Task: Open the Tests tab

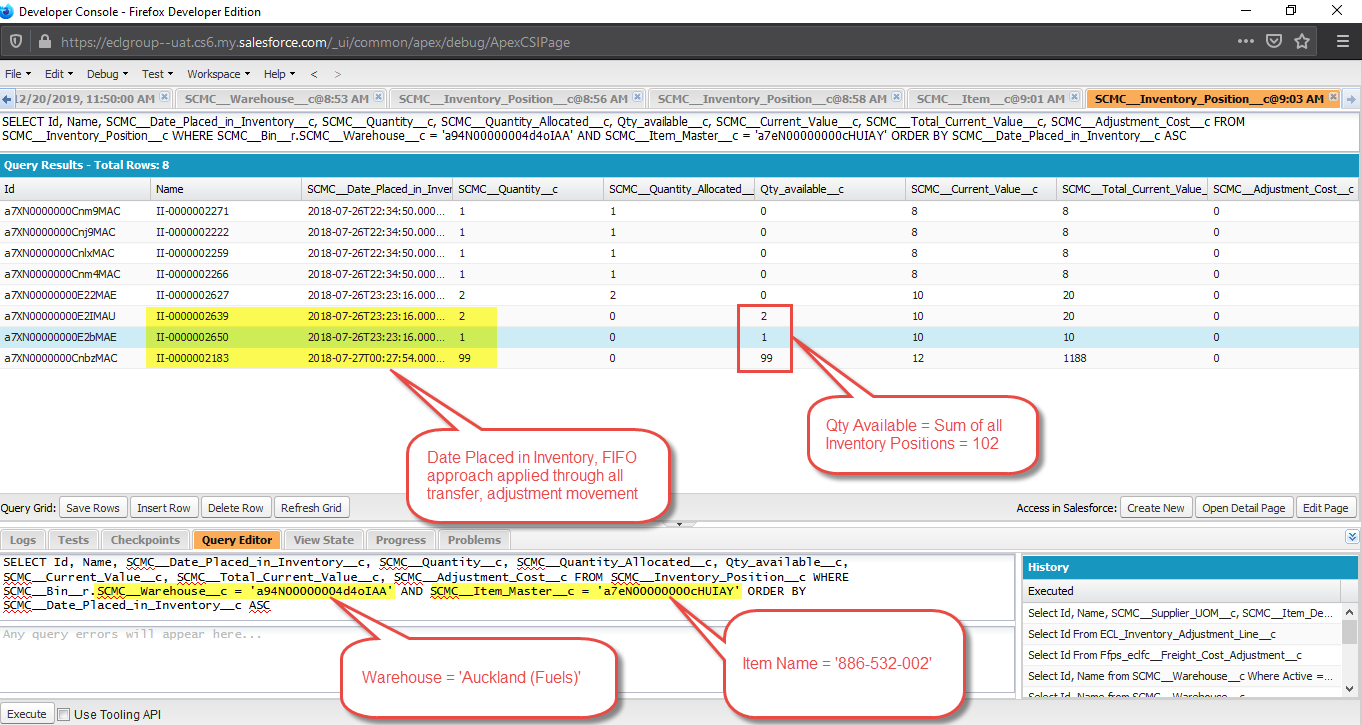Action: (73, 540)
